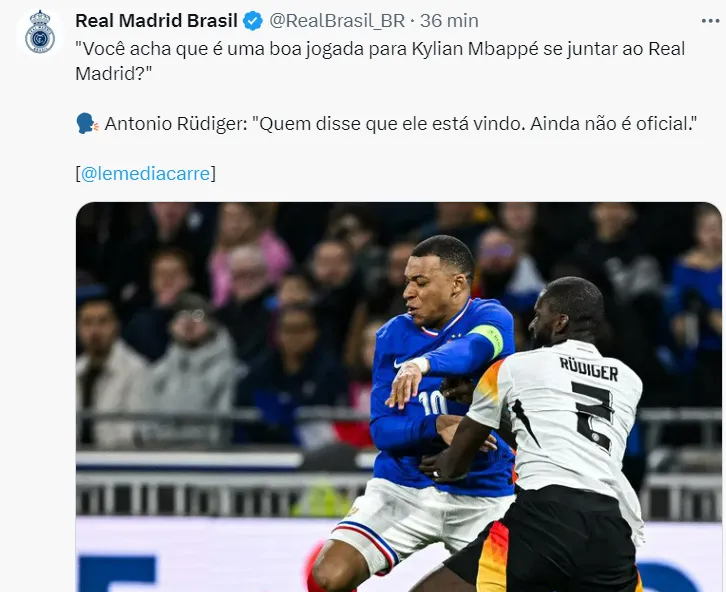Viewport: 726px width, 592px height.
Task: Open the Mbappé and Rüdiger match photo
Action: click(x=399, y=397)
